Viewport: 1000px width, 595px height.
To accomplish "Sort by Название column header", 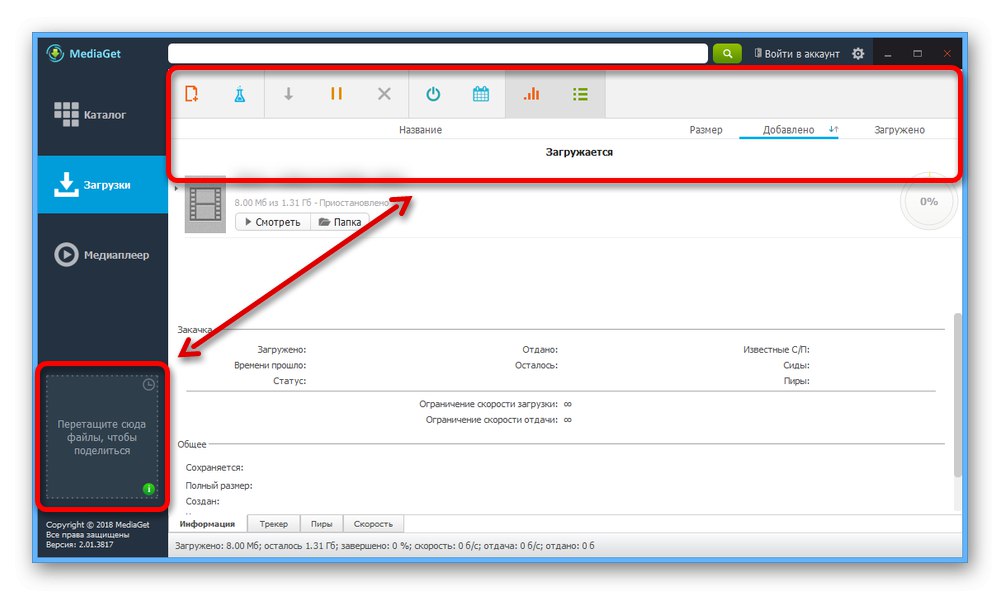I will pos(420,129).
